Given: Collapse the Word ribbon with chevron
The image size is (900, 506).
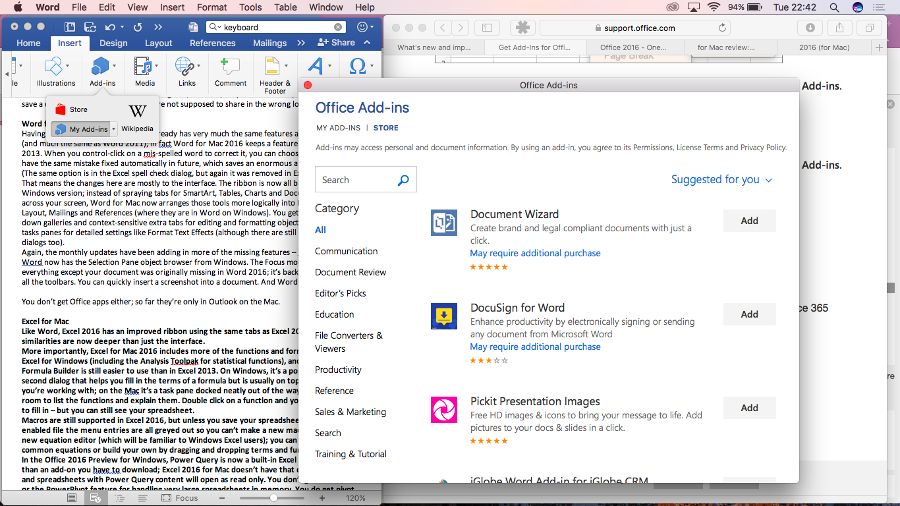Looking at the screenshot, I should tap(367, 42).
